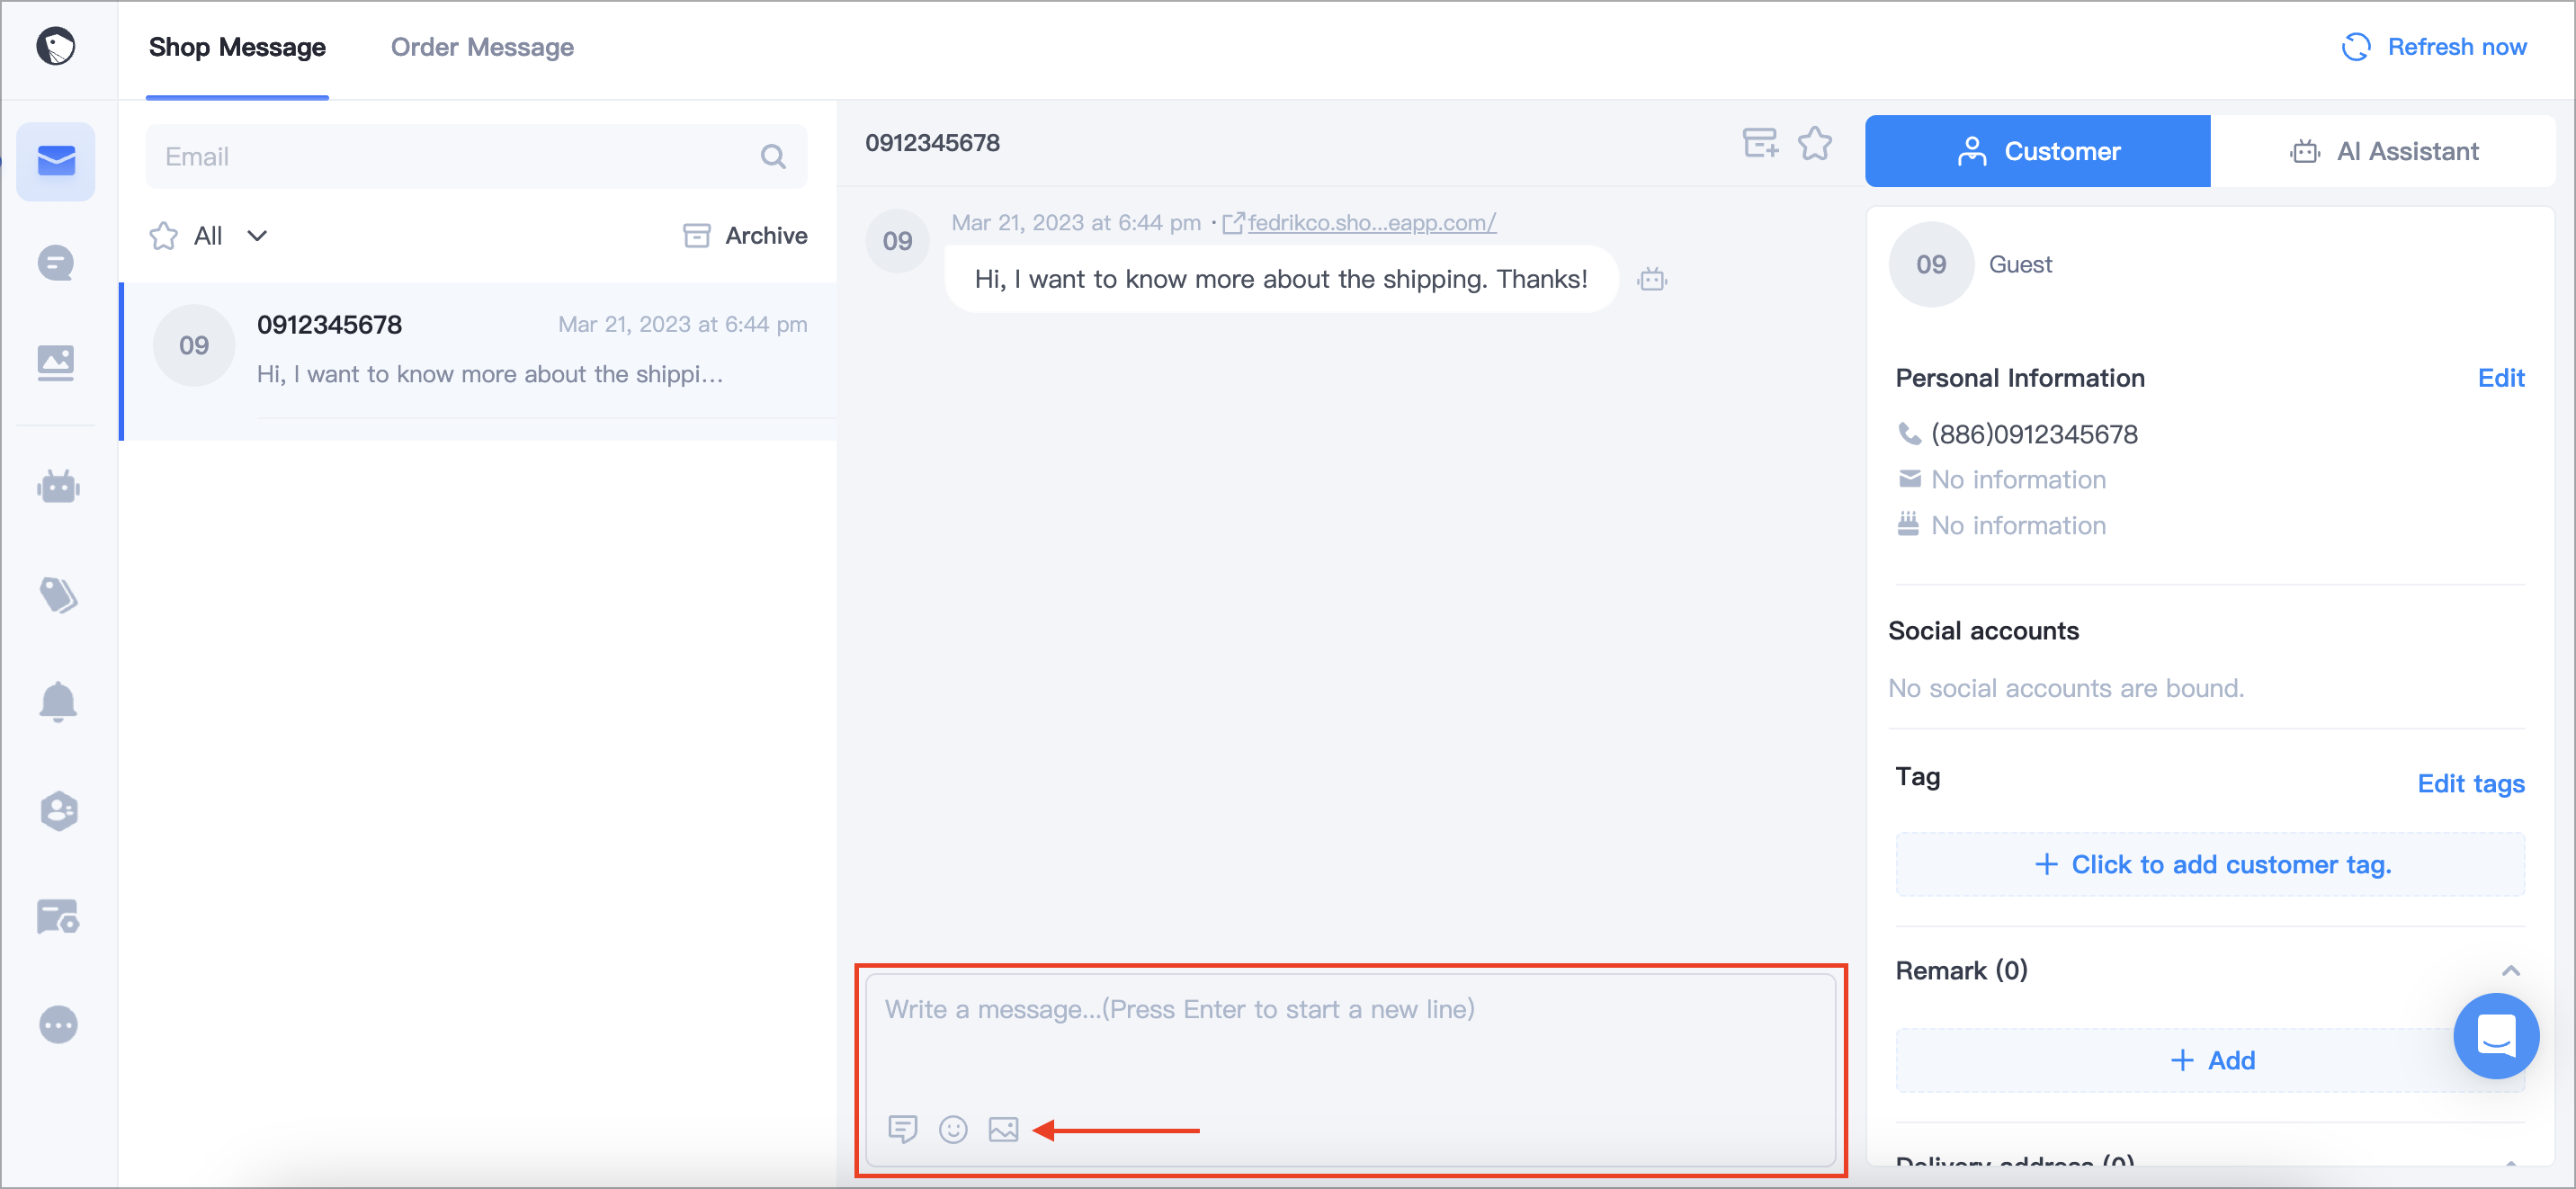Click Refresh now
Screen dimensions: 2576x1189
pos(2434,47)
